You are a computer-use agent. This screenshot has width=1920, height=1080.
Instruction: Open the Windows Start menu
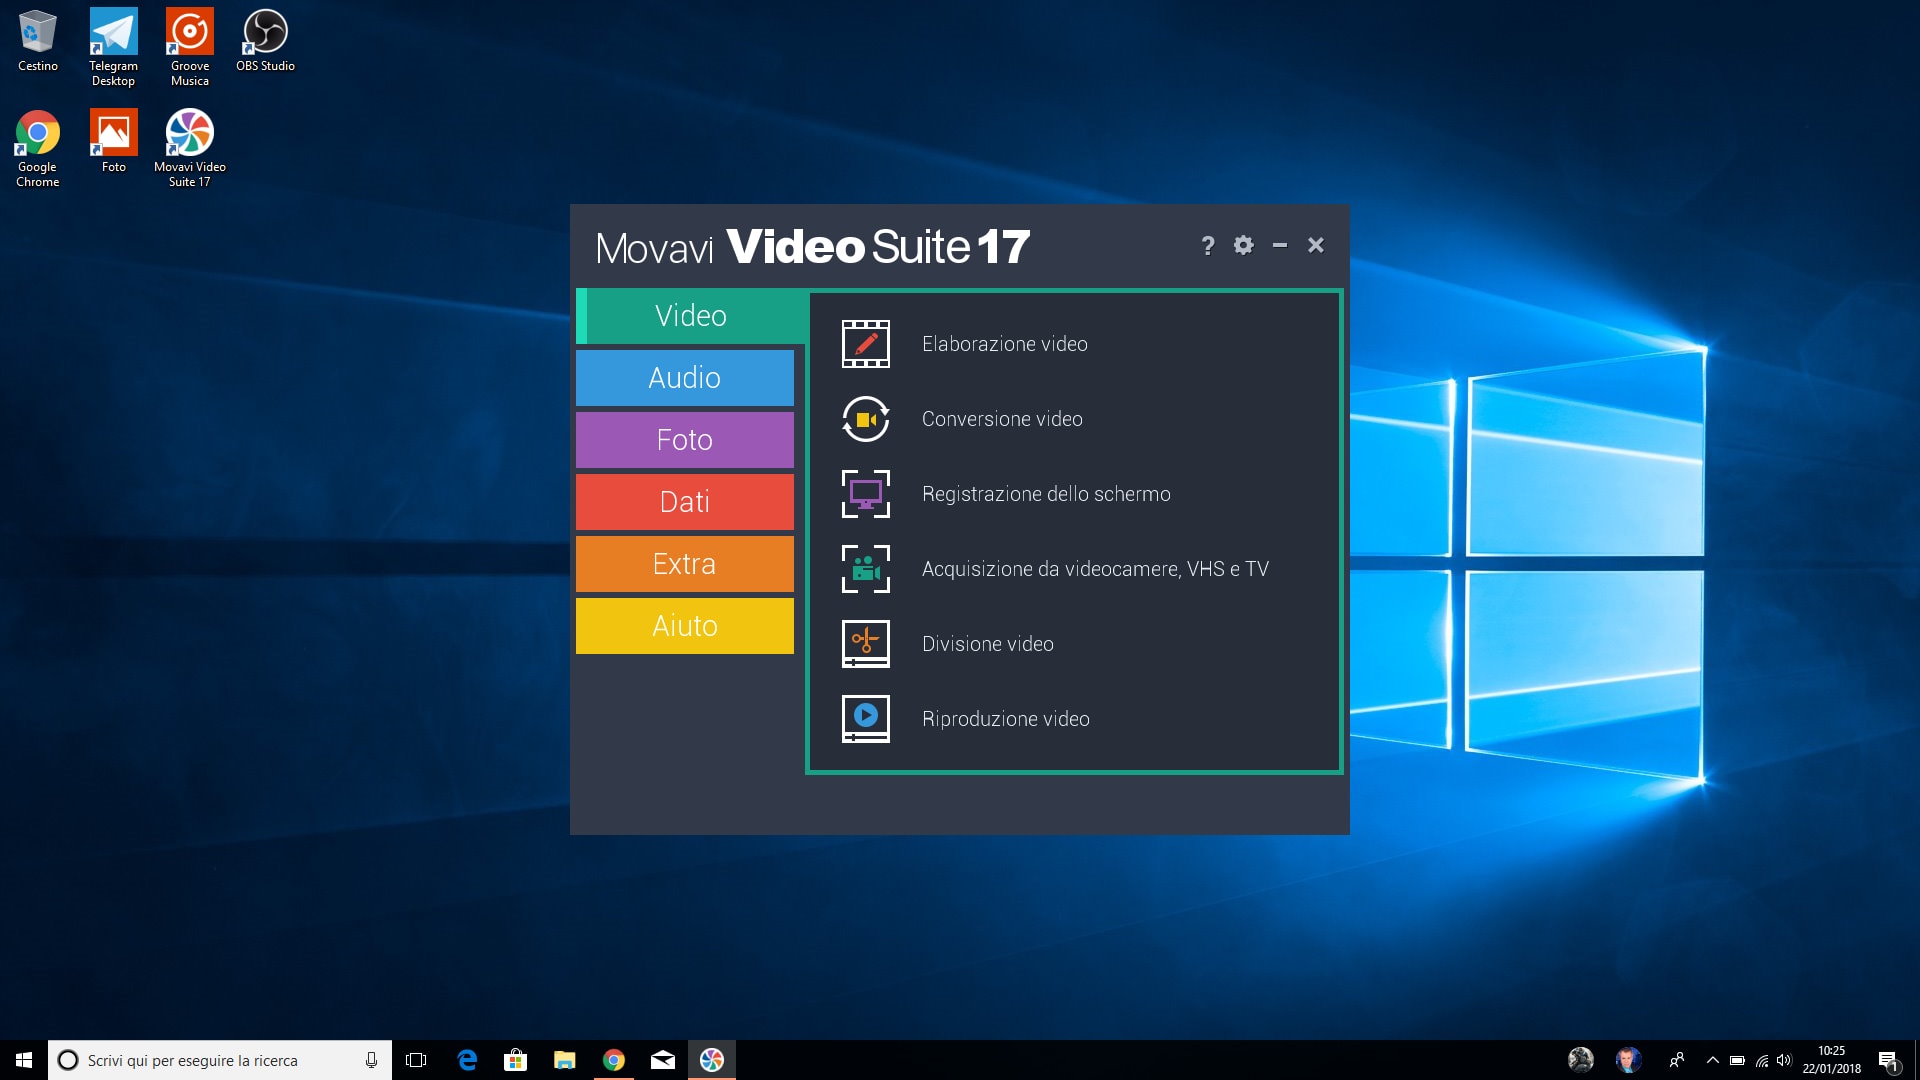coord(24,1060)
